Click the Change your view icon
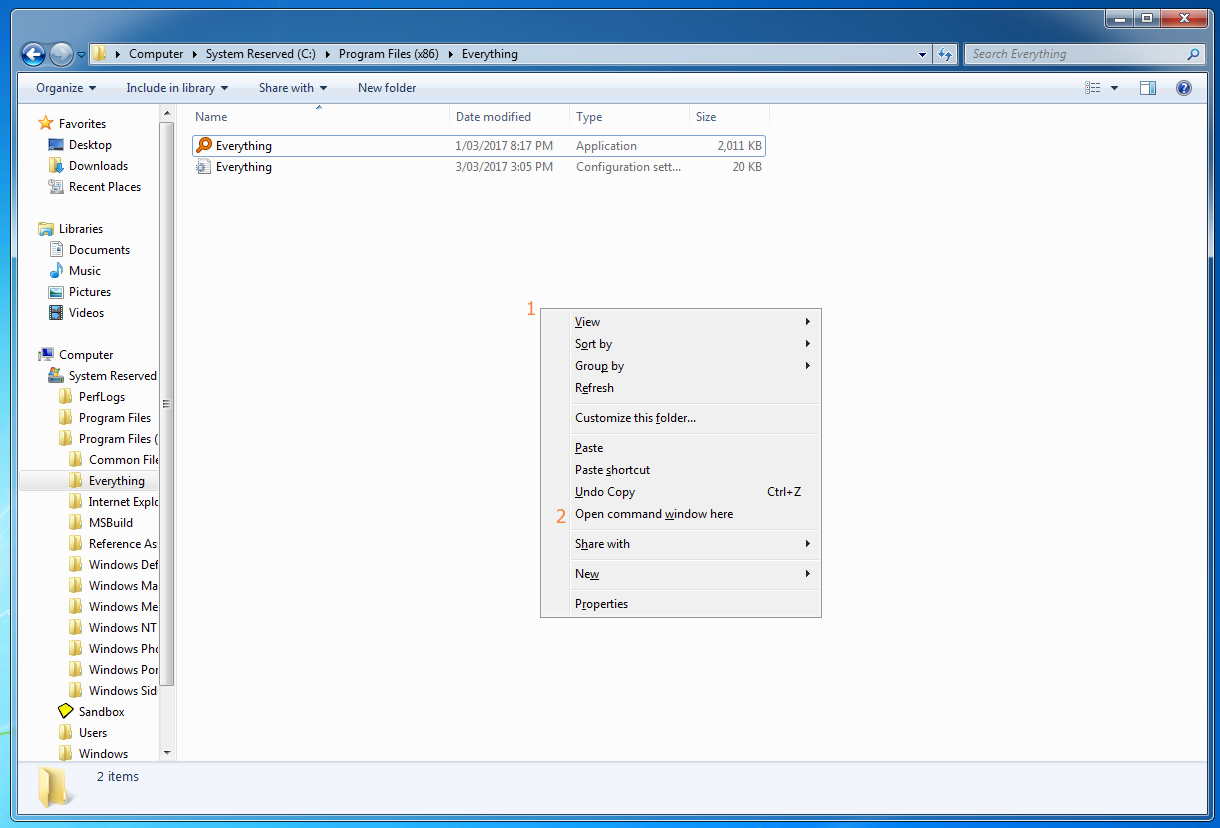This screenshot has height=828, width=1220. click(1093, 88)
